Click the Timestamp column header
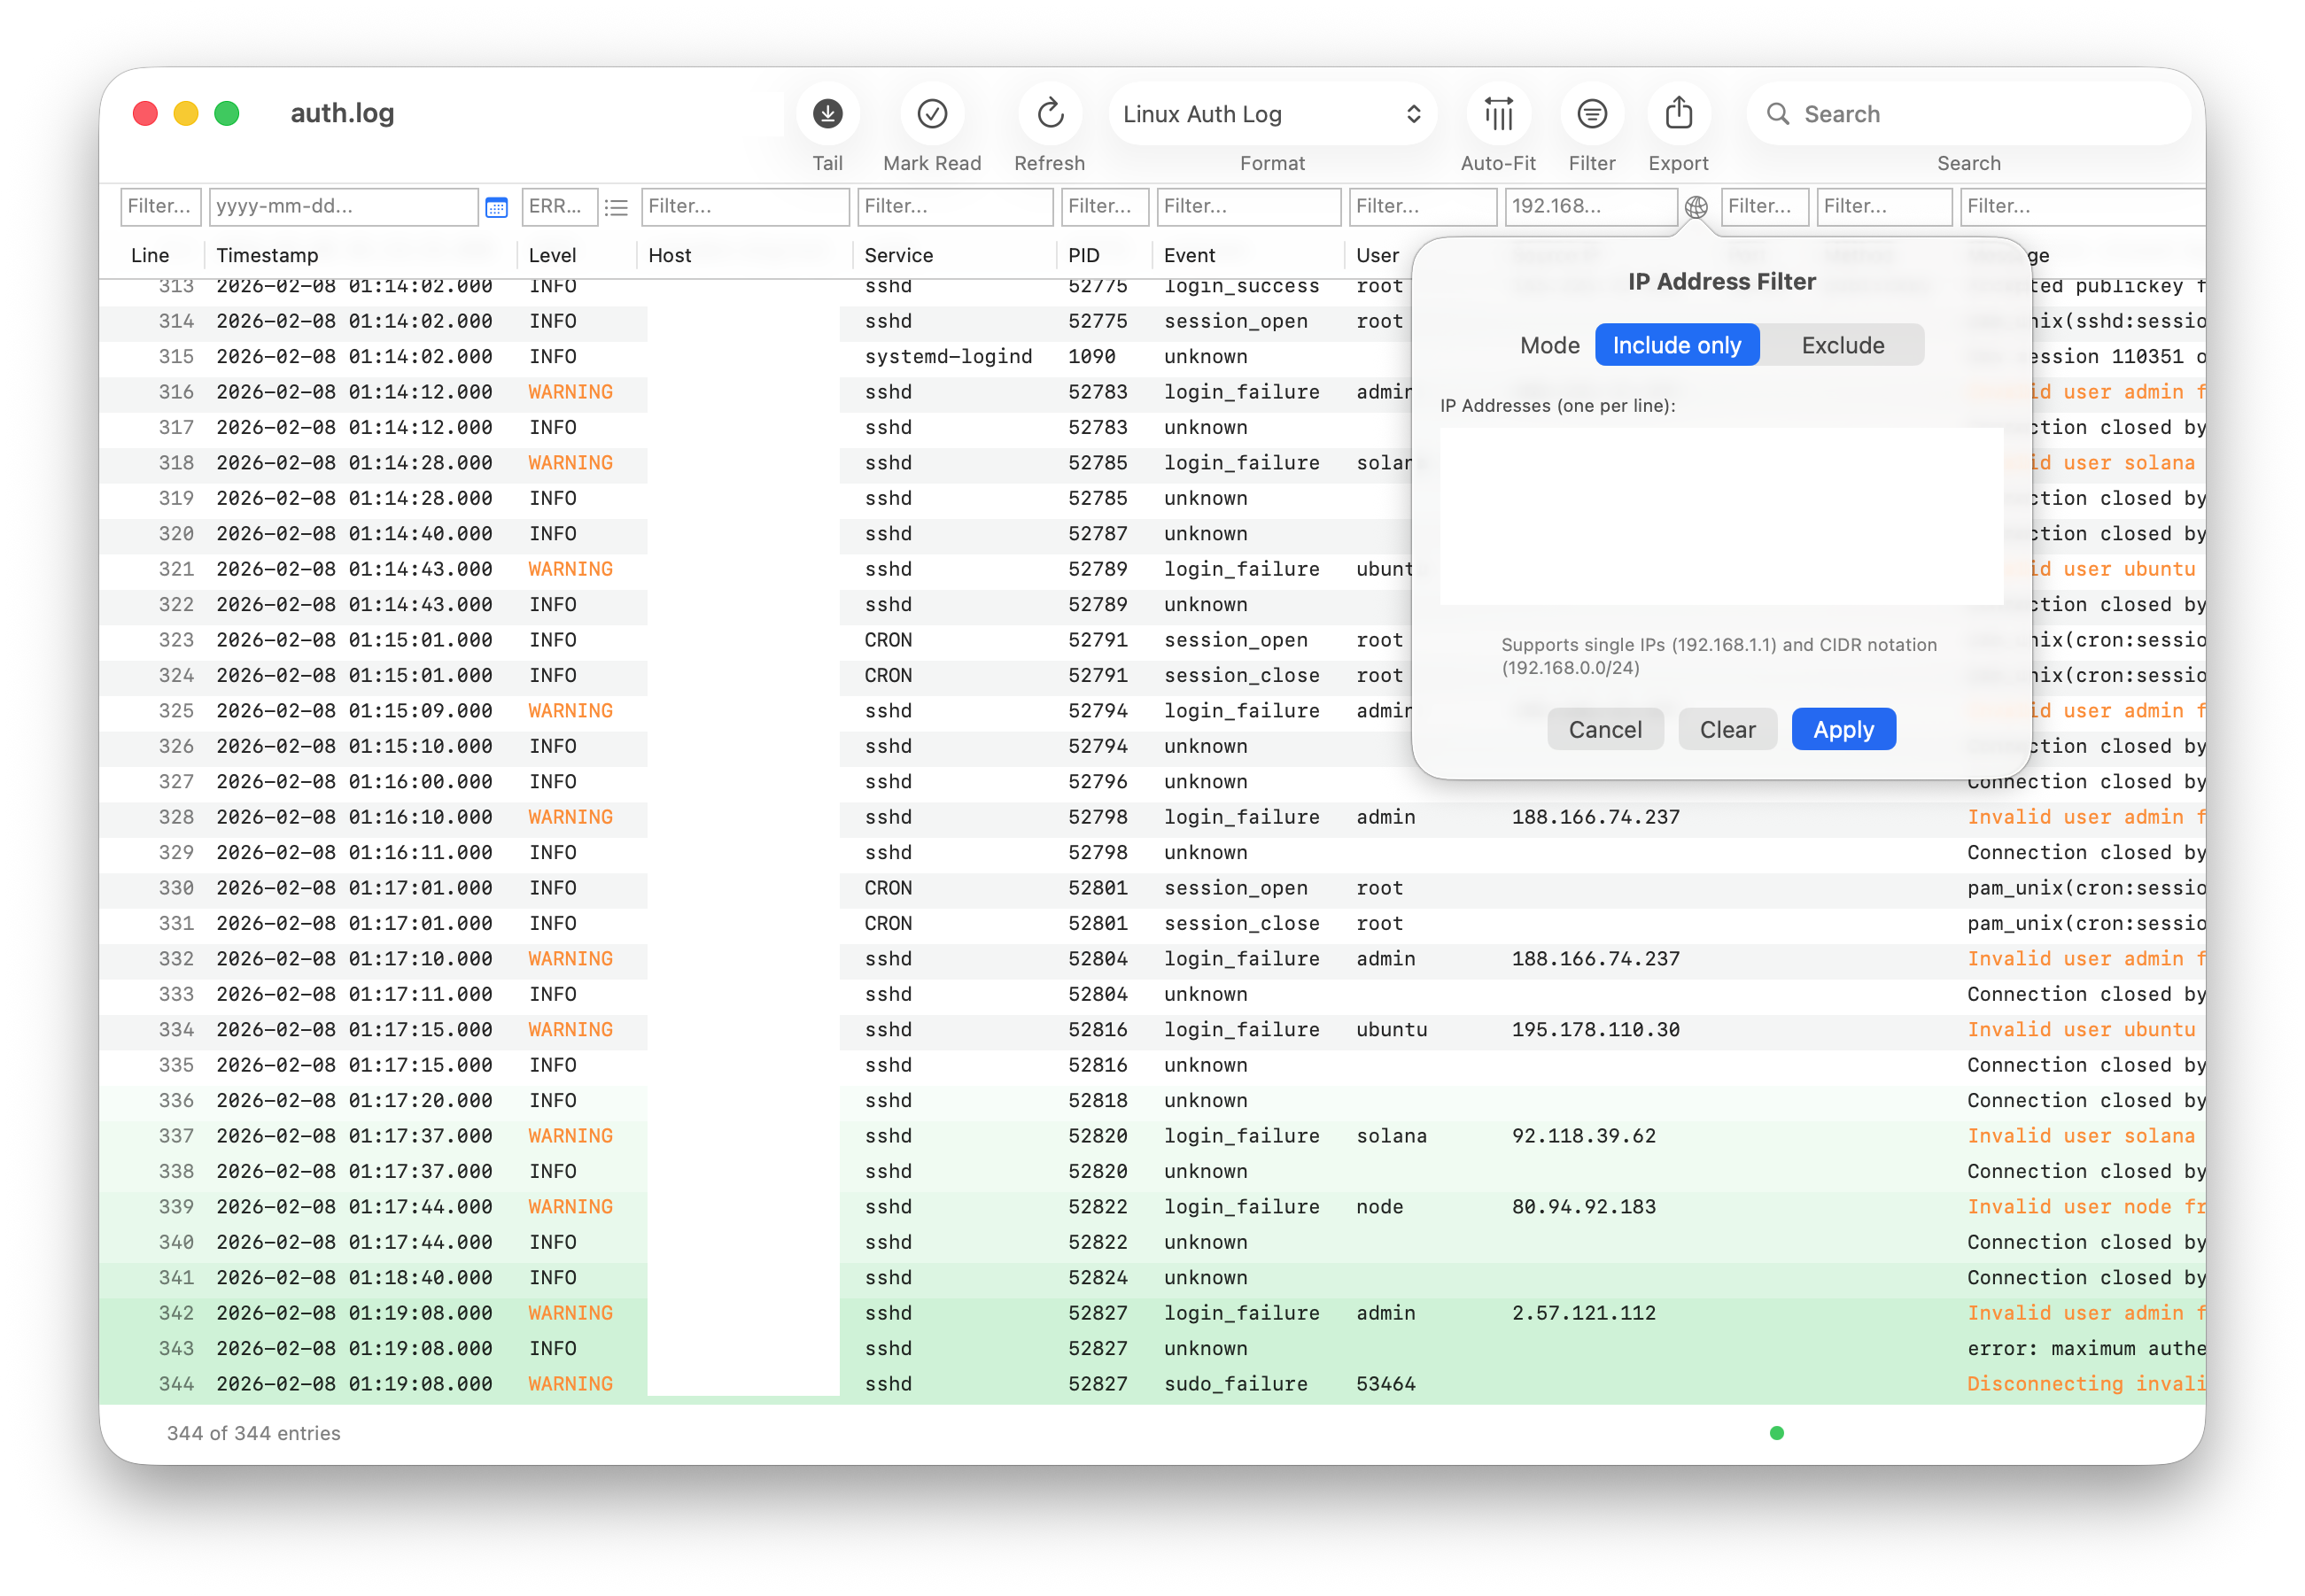Viewport: 2305px width, 1596px height. [268, 255]
